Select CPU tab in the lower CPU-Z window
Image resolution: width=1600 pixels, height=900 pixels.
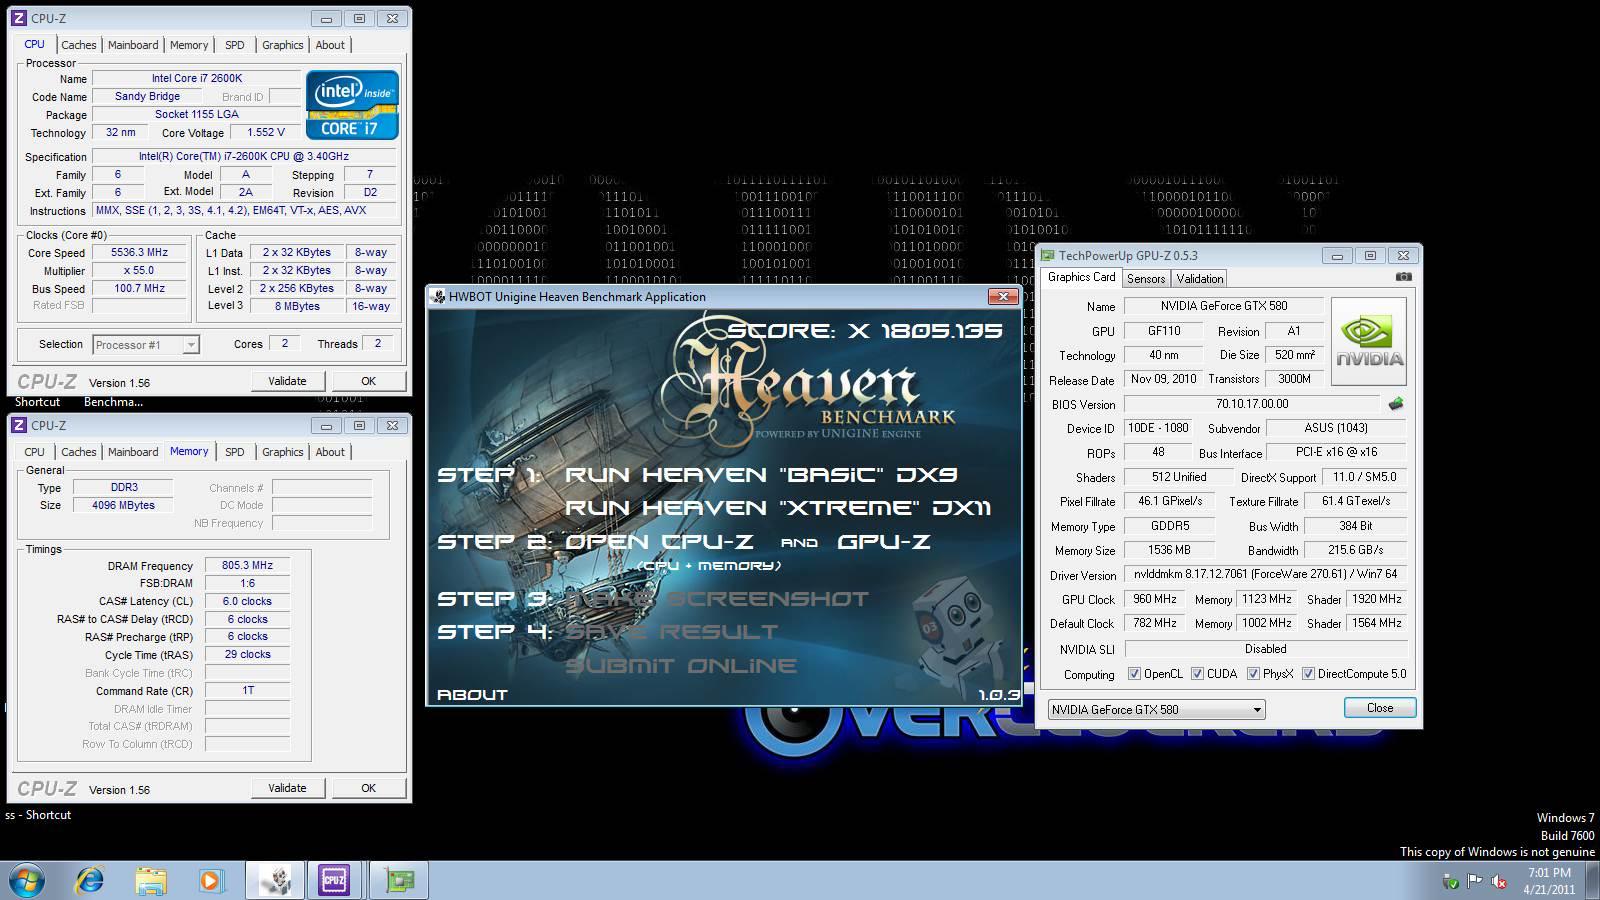click(35, 452)
